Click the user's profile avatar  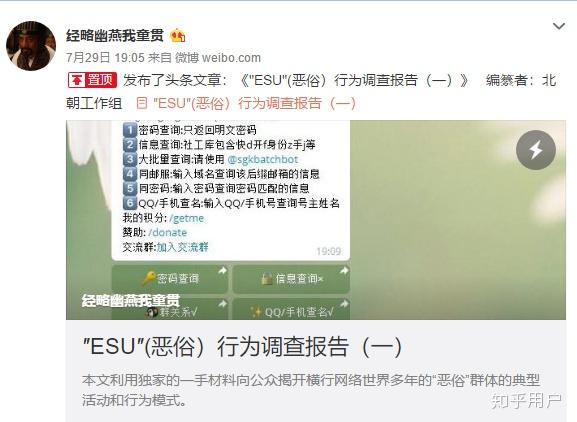31,46
